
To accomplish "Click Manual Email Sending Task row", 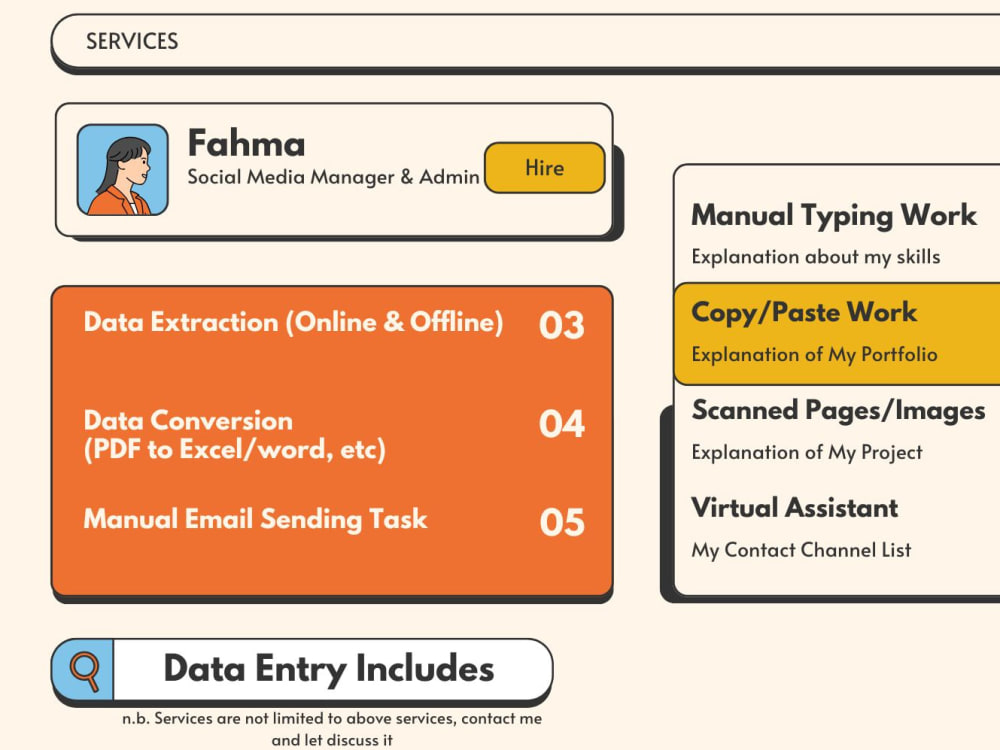I will (255, 519).
